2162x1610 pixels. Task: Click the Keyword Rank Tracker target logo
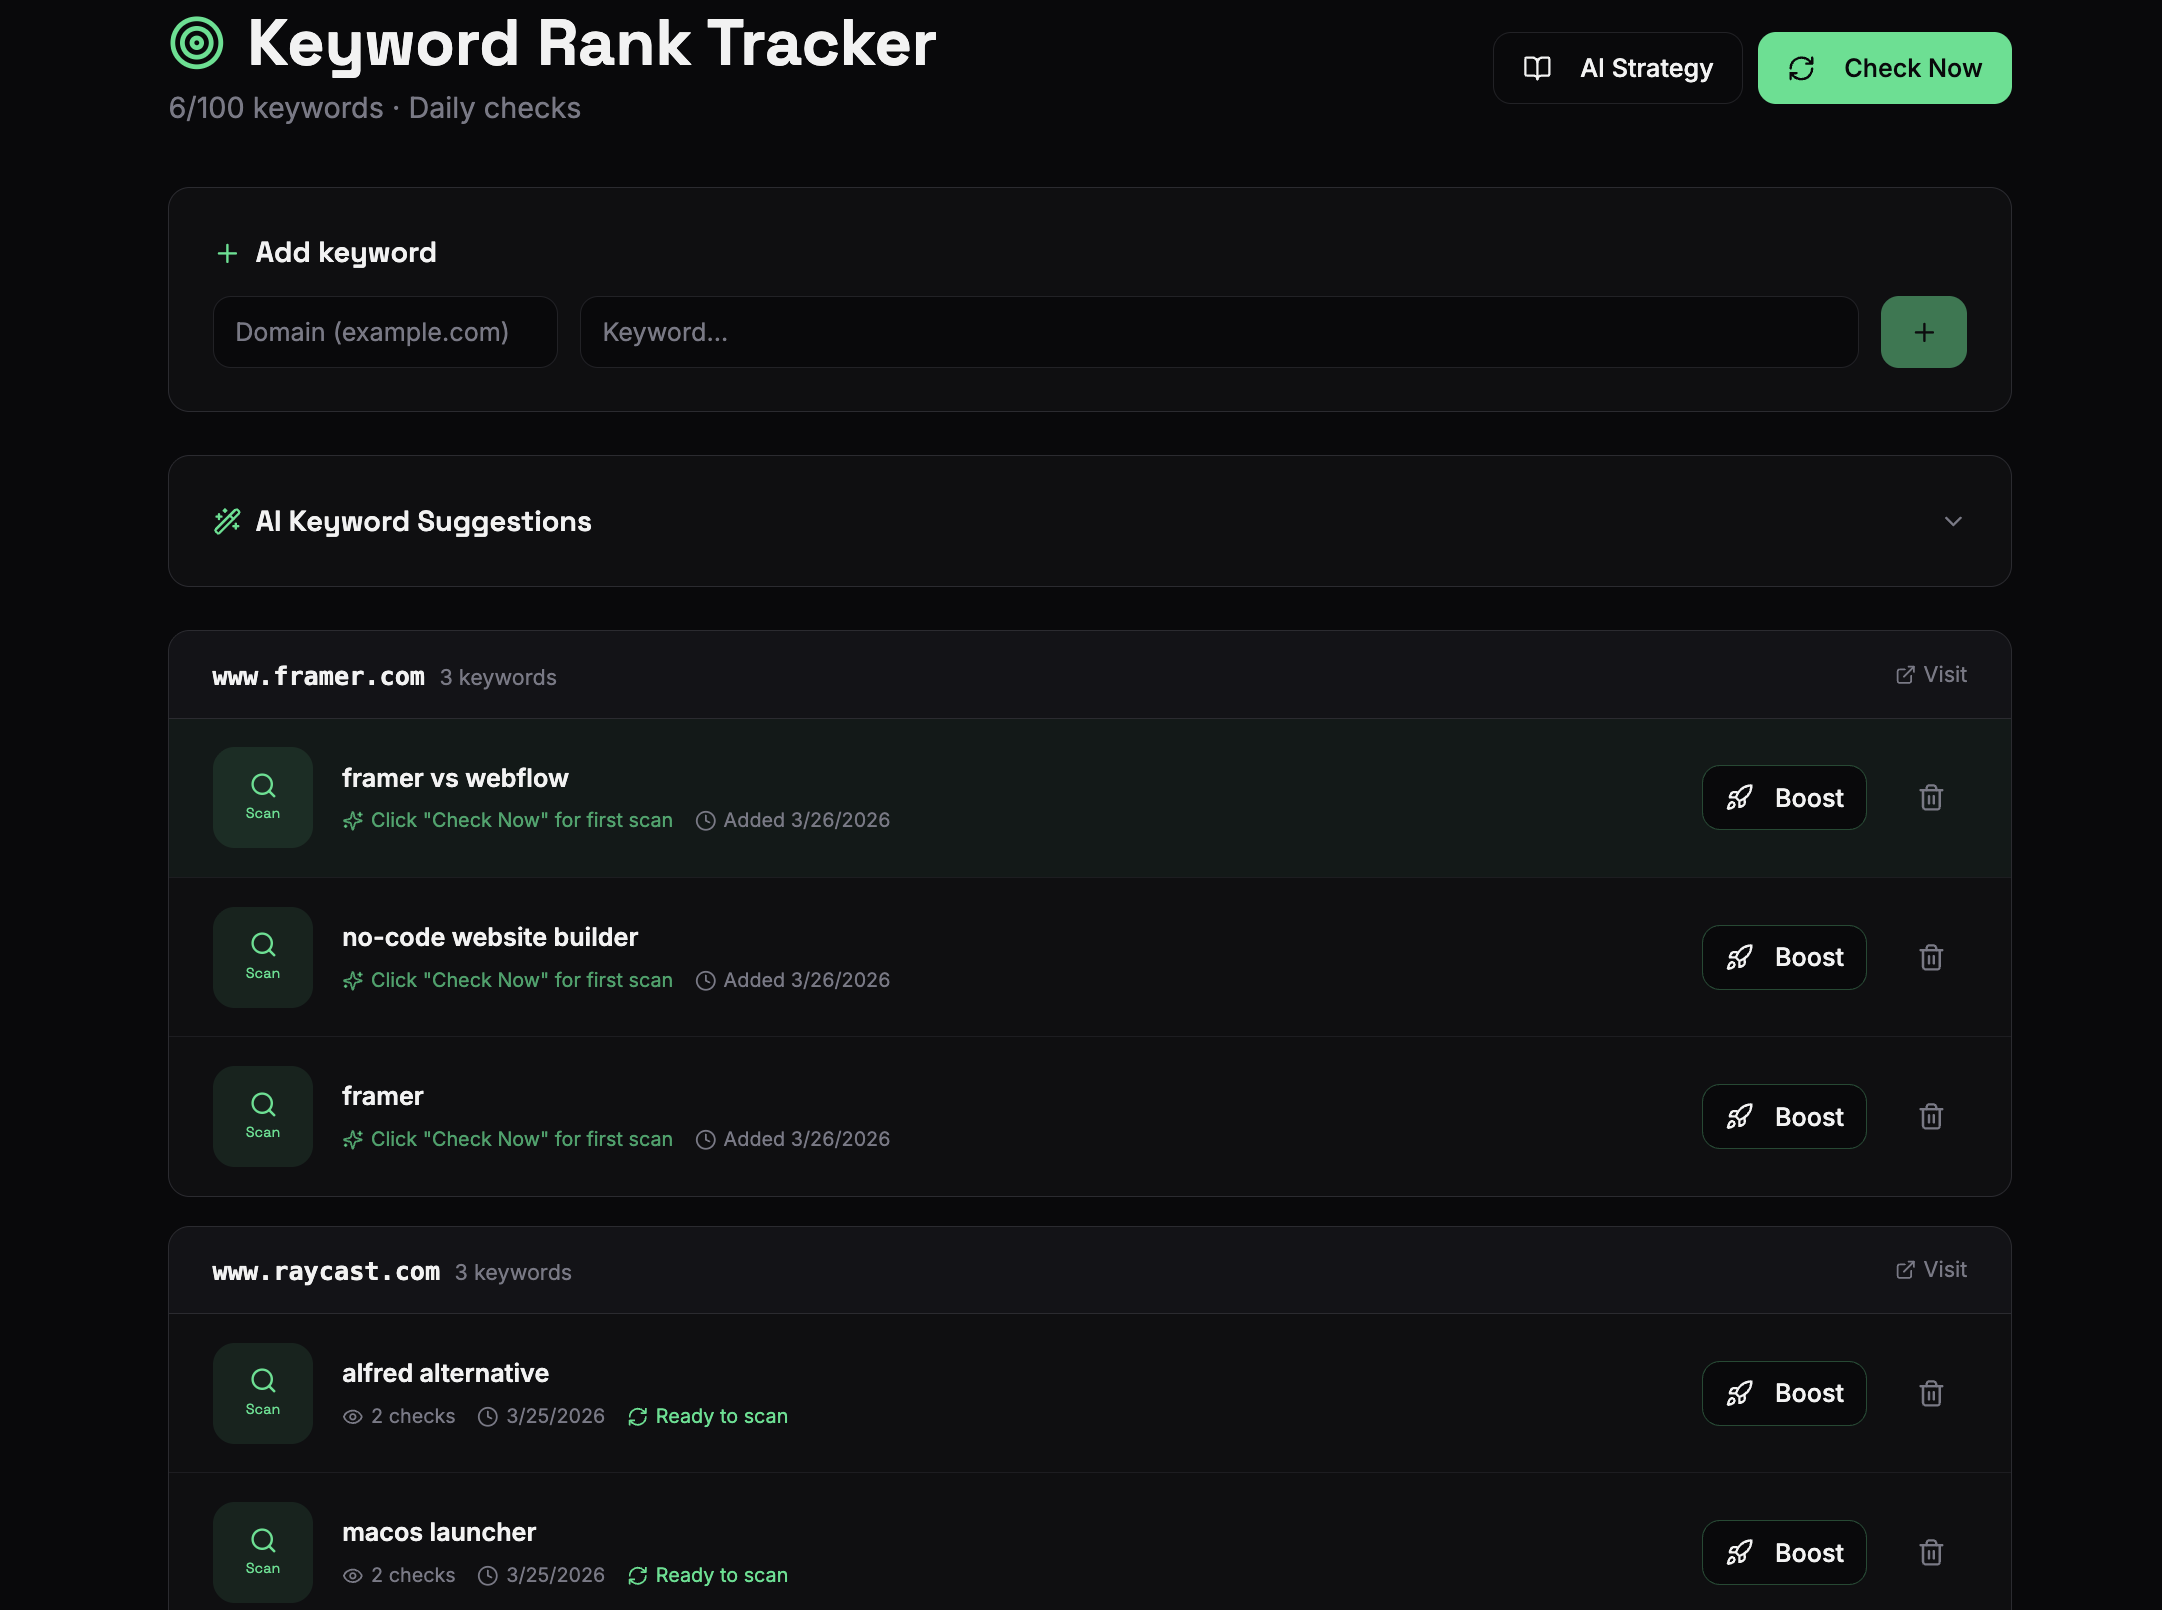pyautogui.click(x=197, y=43)
